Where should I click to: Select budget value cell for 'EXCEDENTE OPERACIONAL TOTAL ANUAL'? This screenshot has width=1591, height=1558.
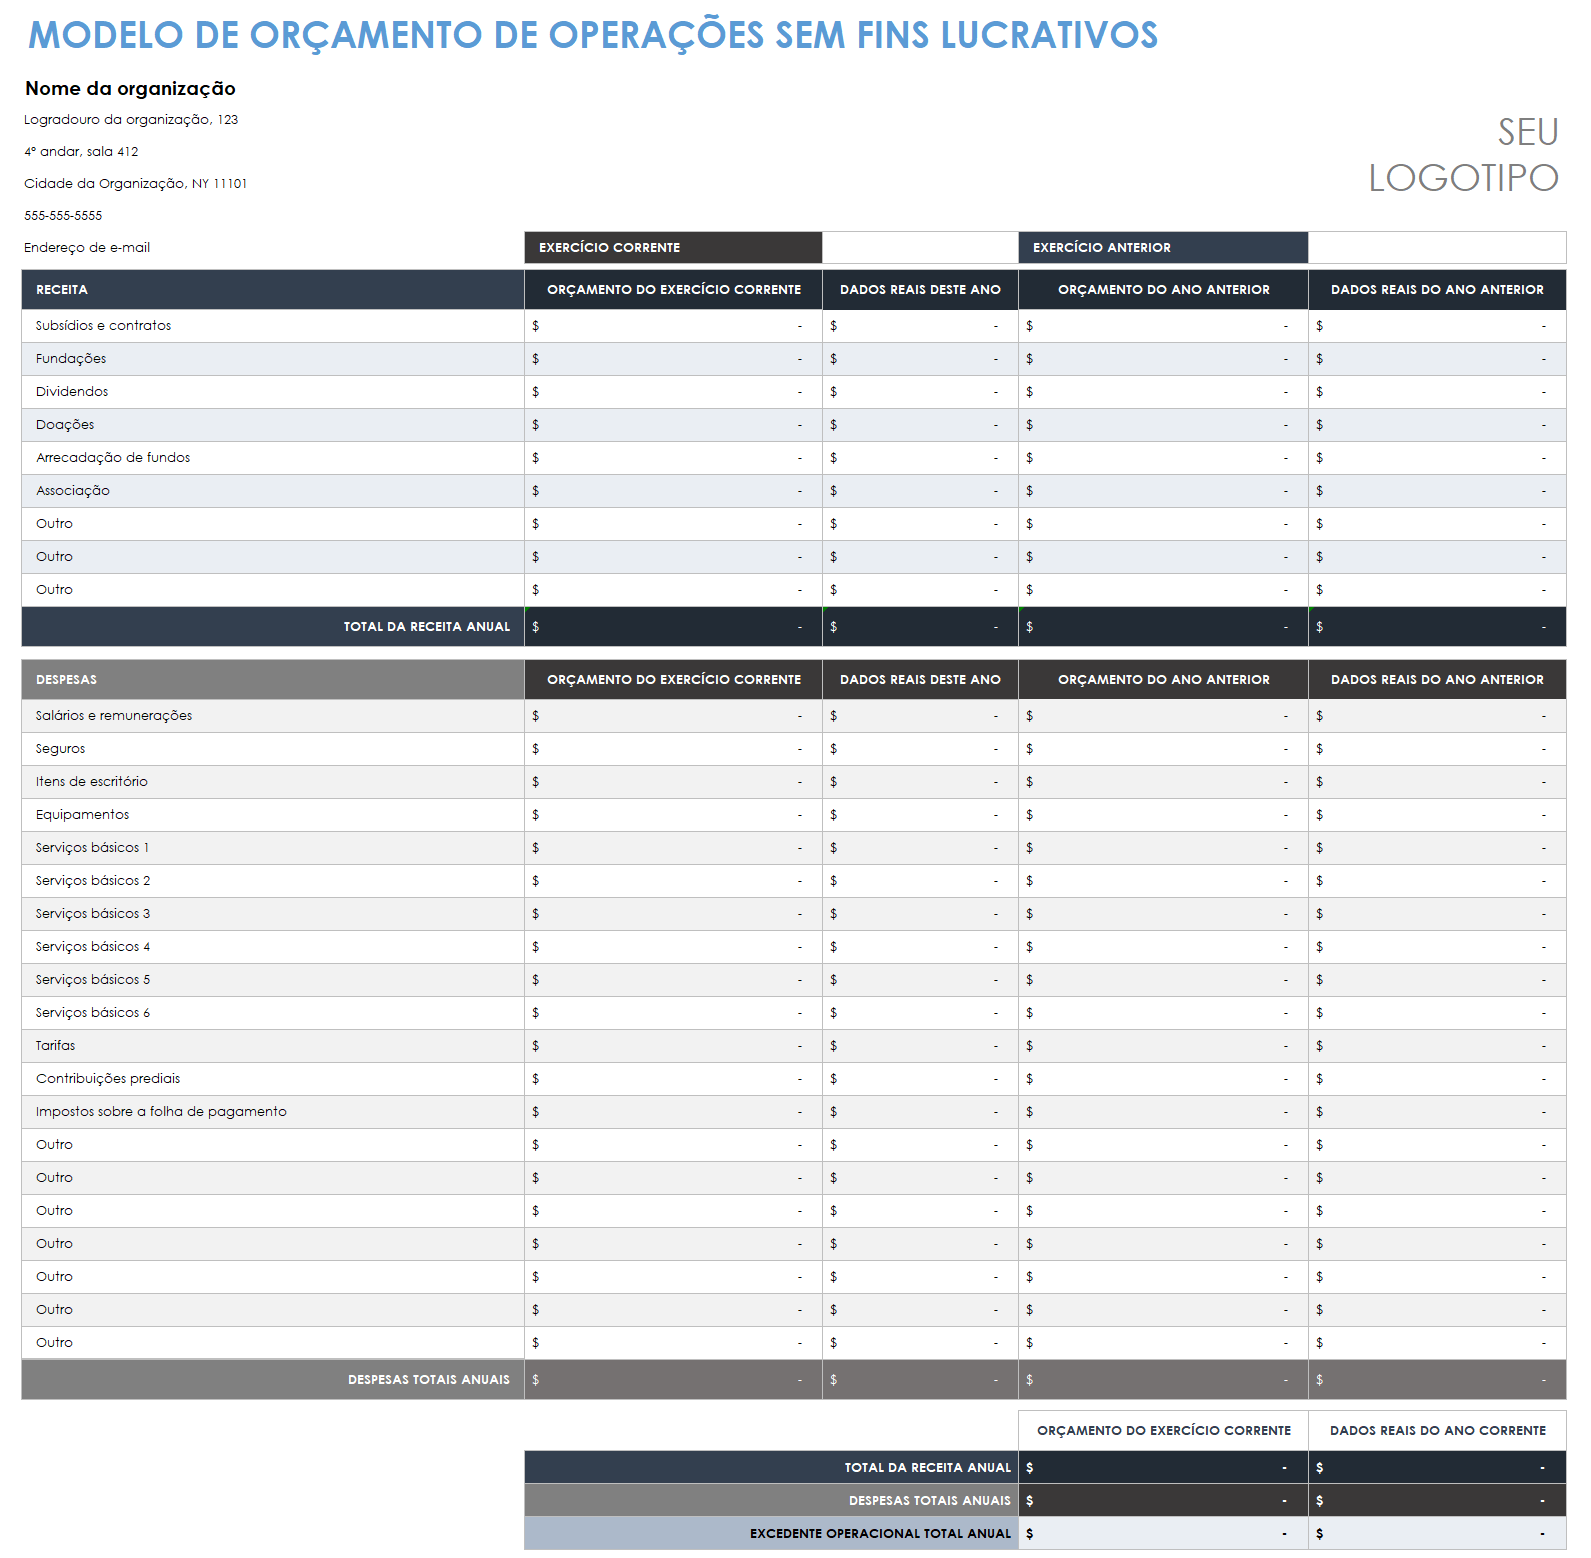(1163, 1533)
